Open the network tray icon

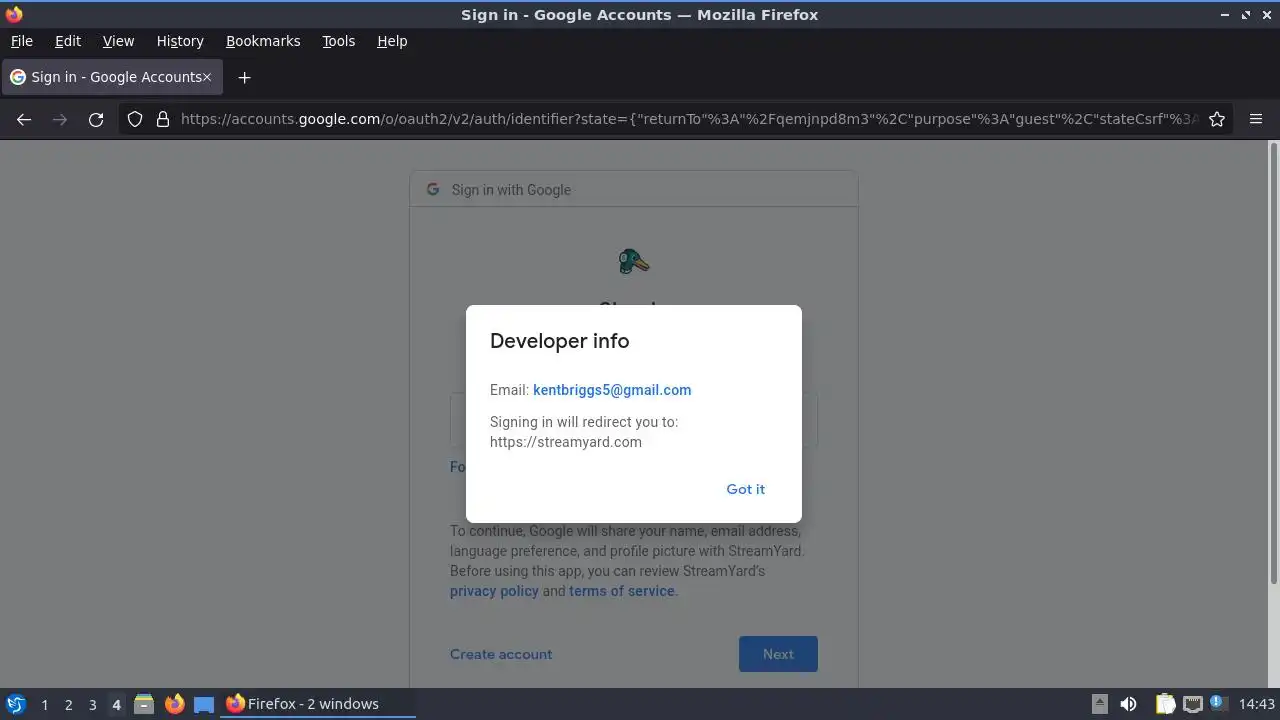tap(1193, 704)
